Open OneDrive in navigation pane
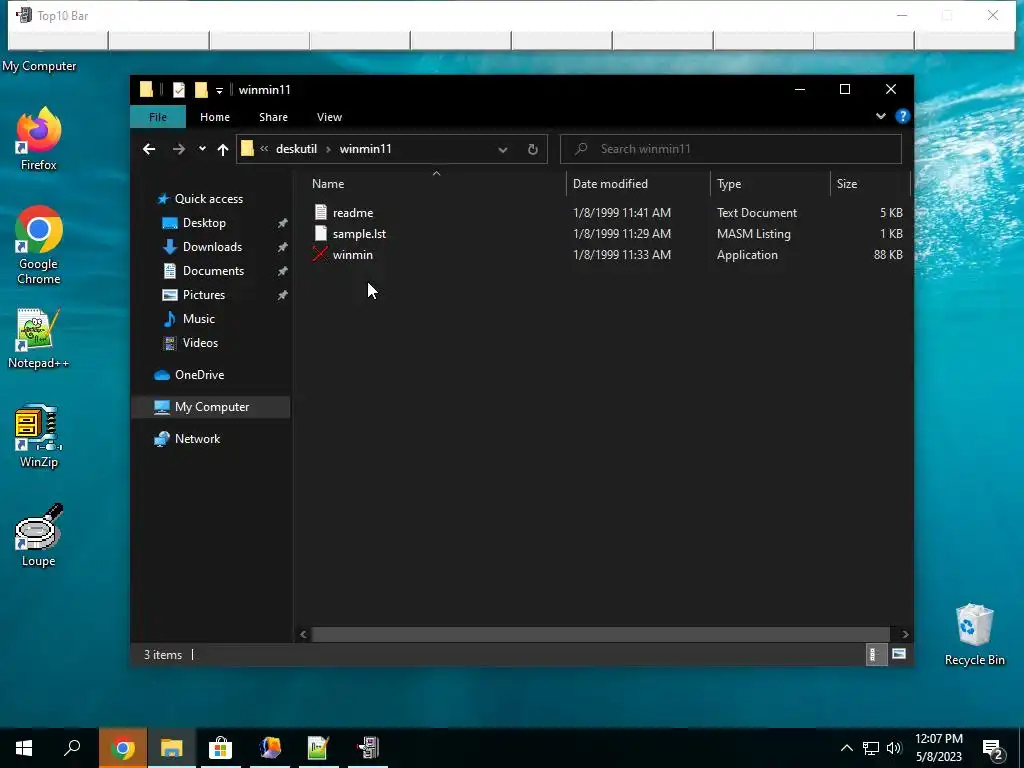This screenshot has width=1024, height=768. click(199, 375)
